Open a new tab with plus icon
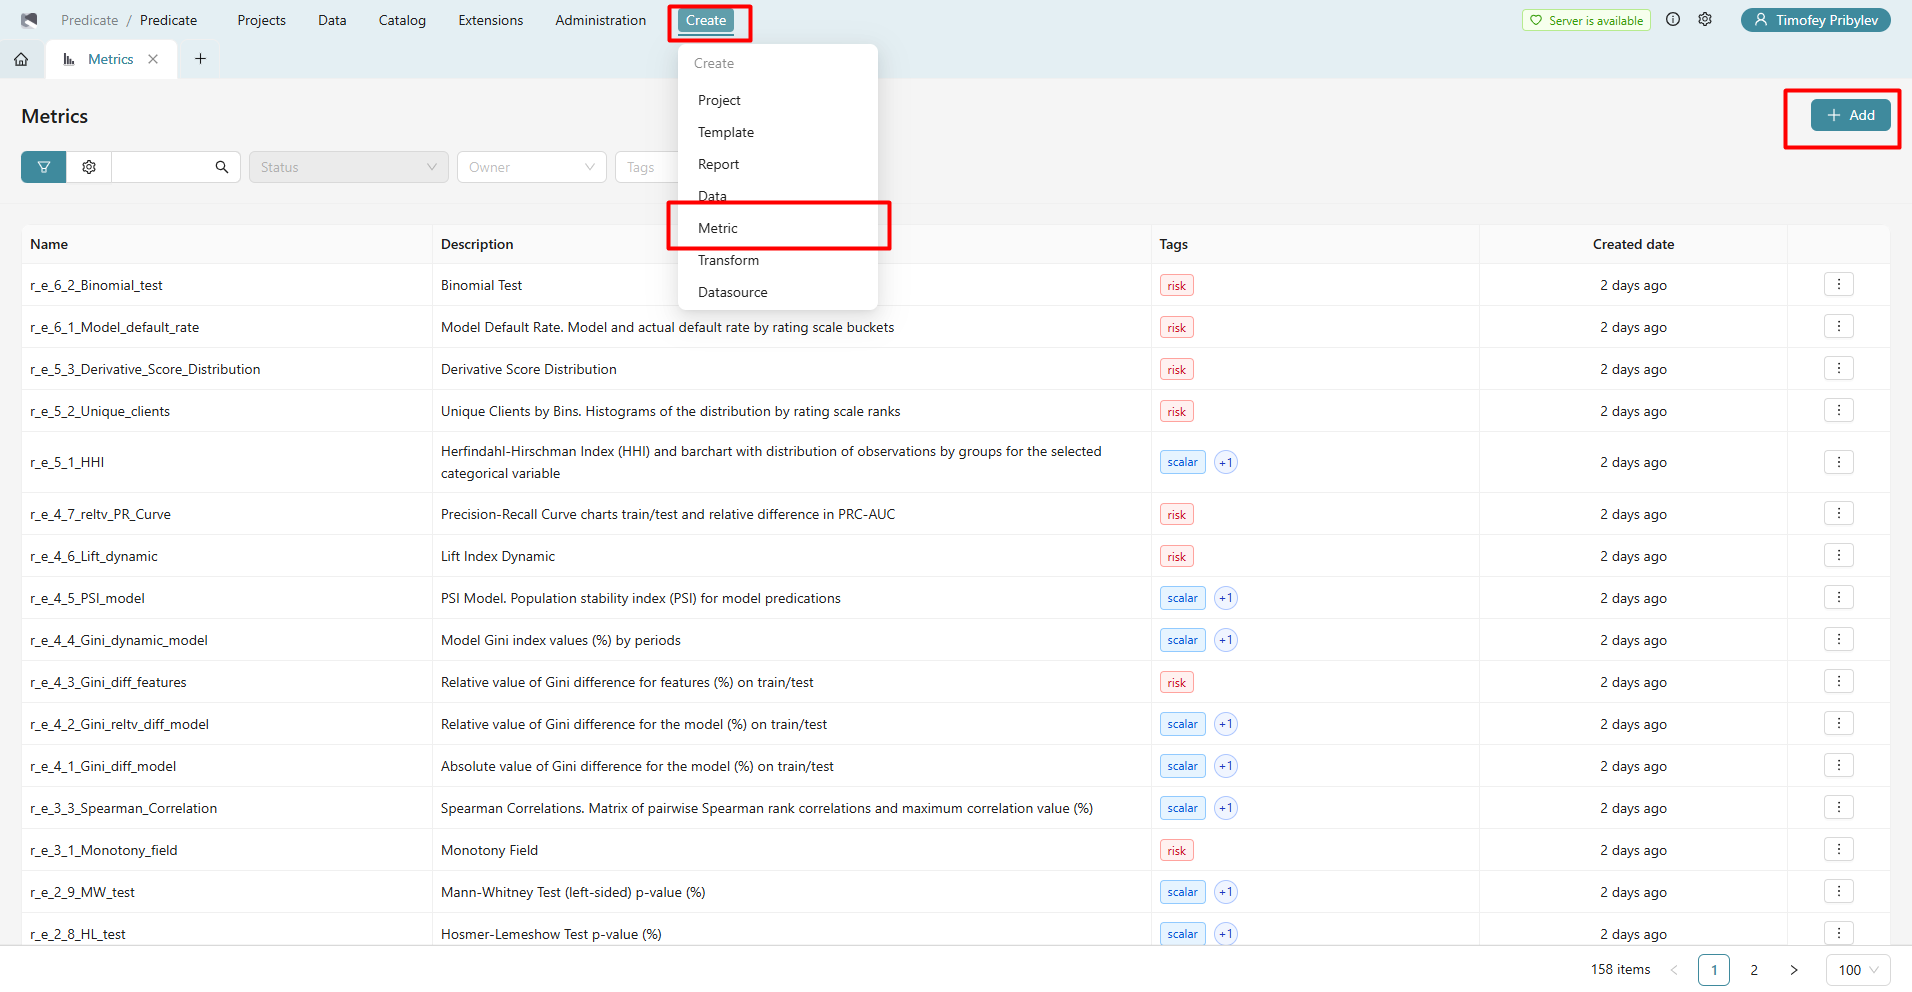 coord(200,59)
